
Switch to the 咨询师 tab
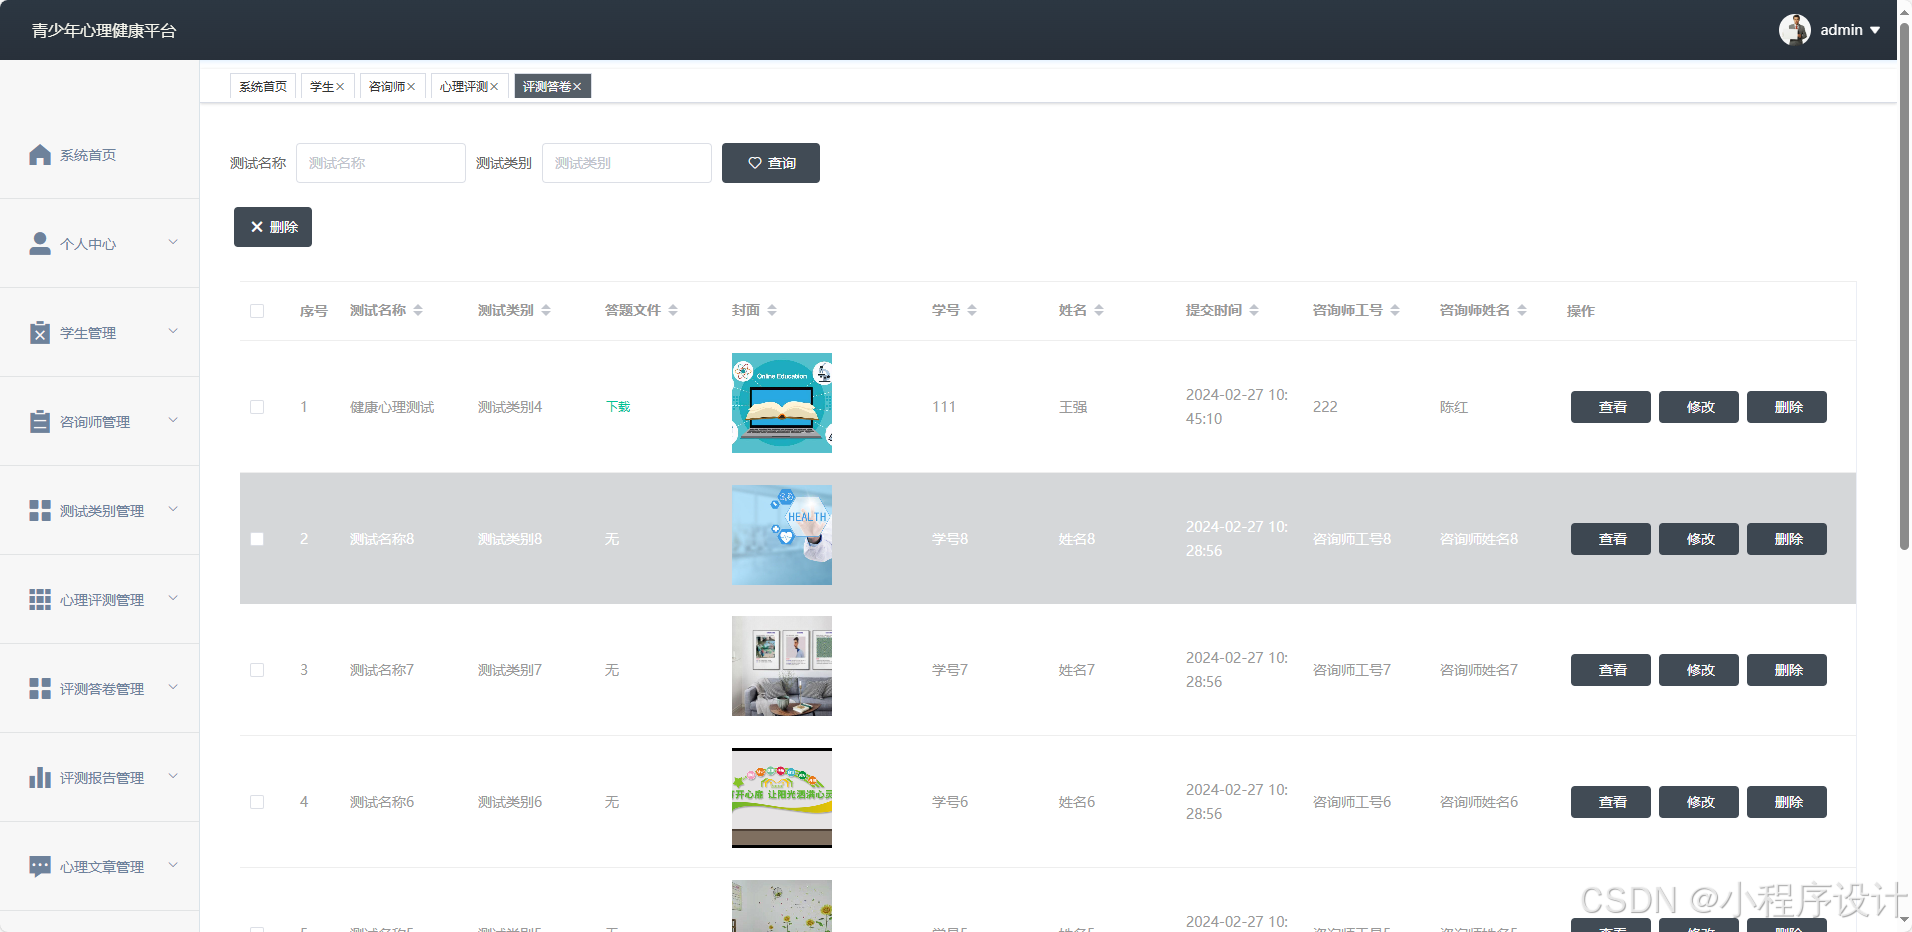tap(386, 87)
